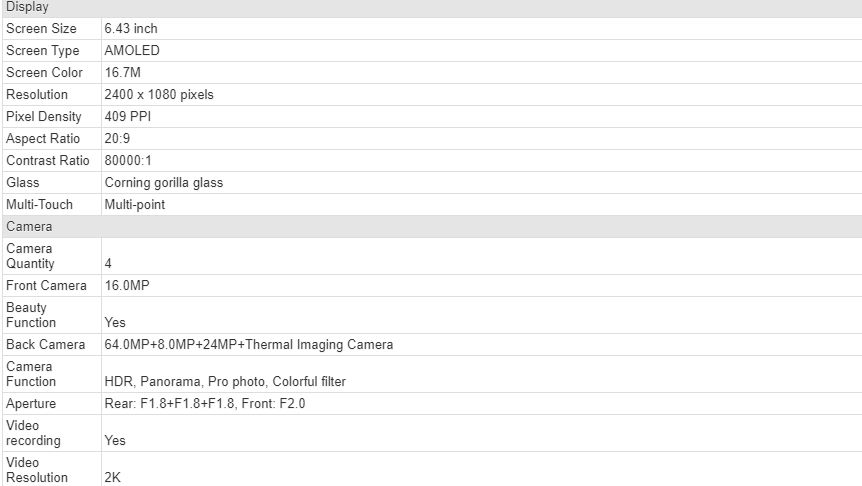Screen dimensions: 862x486
Task: Click the Thermal Imaging Camera back camera text
Action: point(319,345)
